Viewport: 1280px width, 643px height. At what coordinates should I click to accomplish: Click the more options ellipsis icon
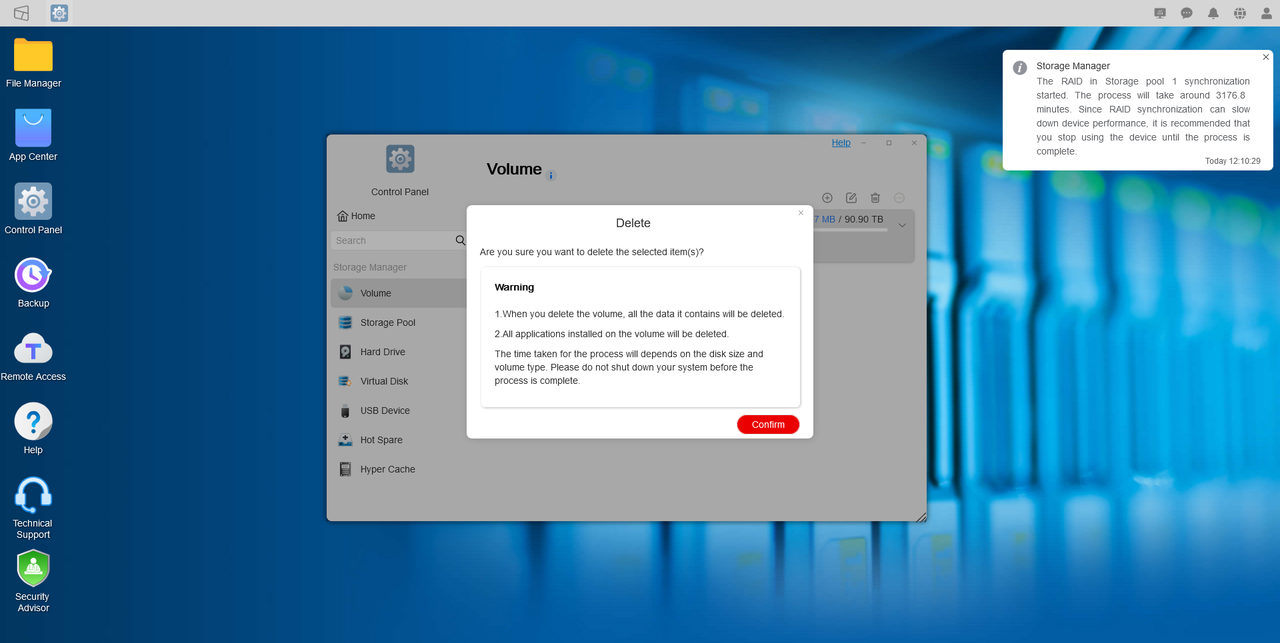click(x=899, y=198)
